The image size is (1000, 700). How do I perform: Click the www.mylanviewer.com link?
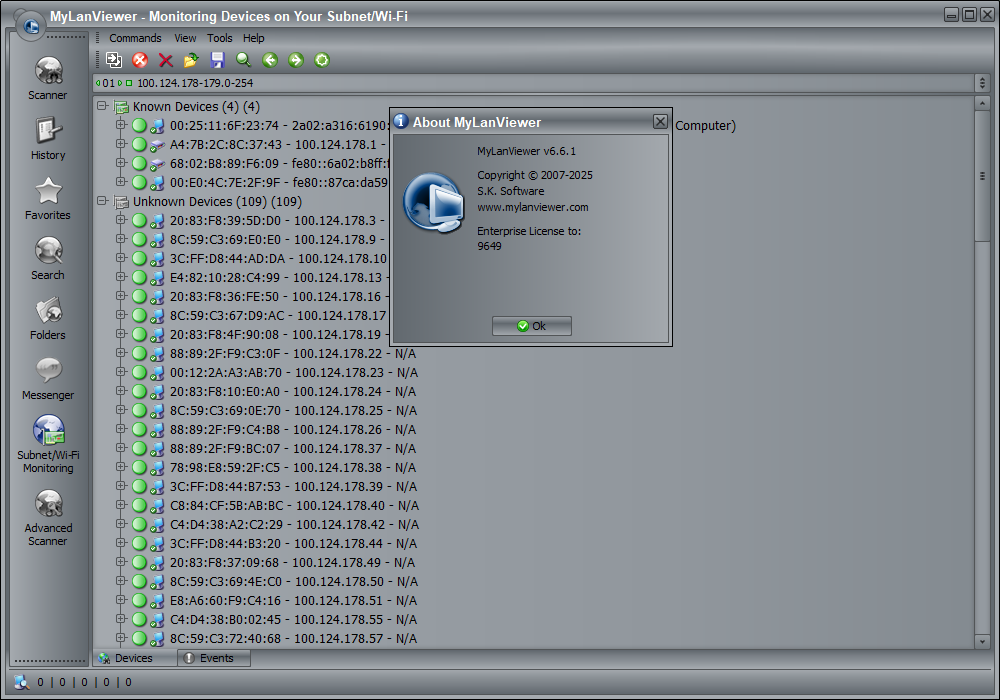pyautogui.click(x=533, y=207)
